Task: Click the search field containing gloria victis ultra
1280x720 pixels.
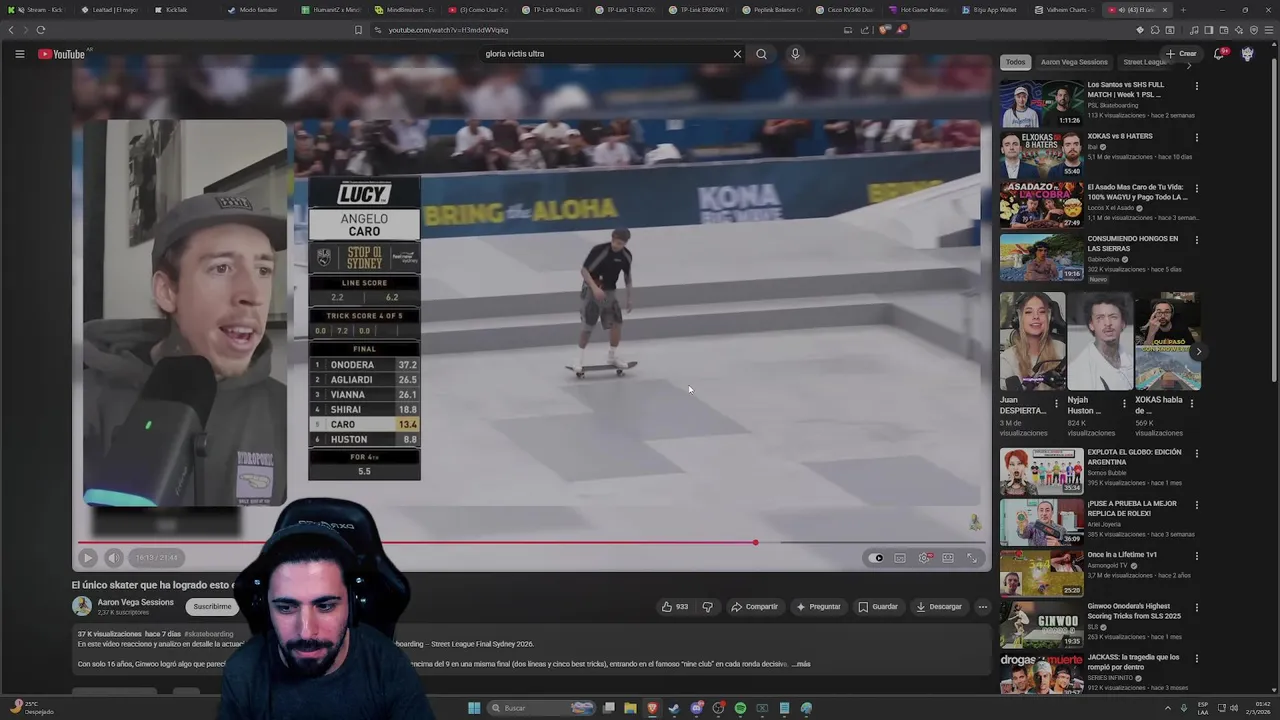Action: 605,54
